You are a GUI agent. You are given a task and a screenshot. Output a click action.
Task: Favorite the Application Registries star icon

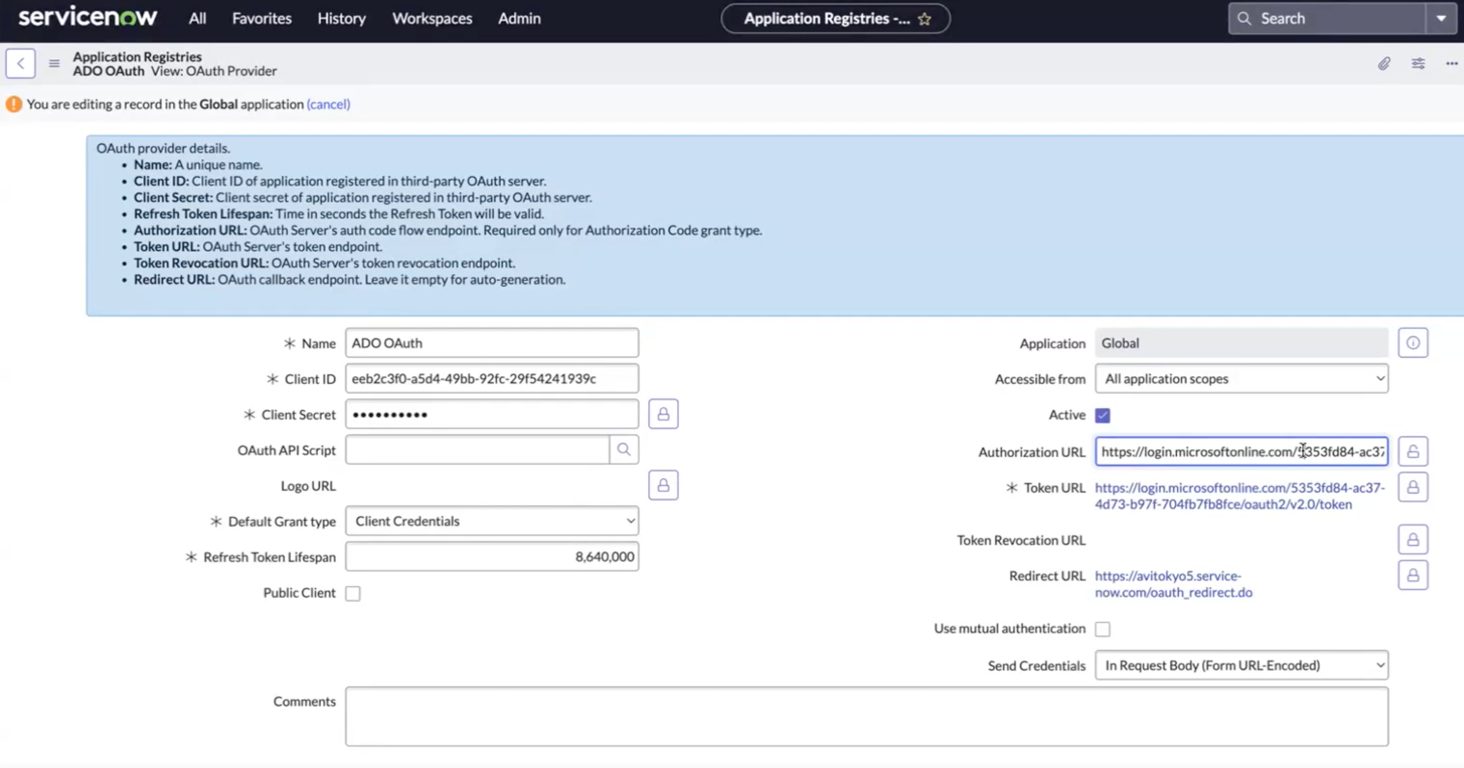[925, 19]
